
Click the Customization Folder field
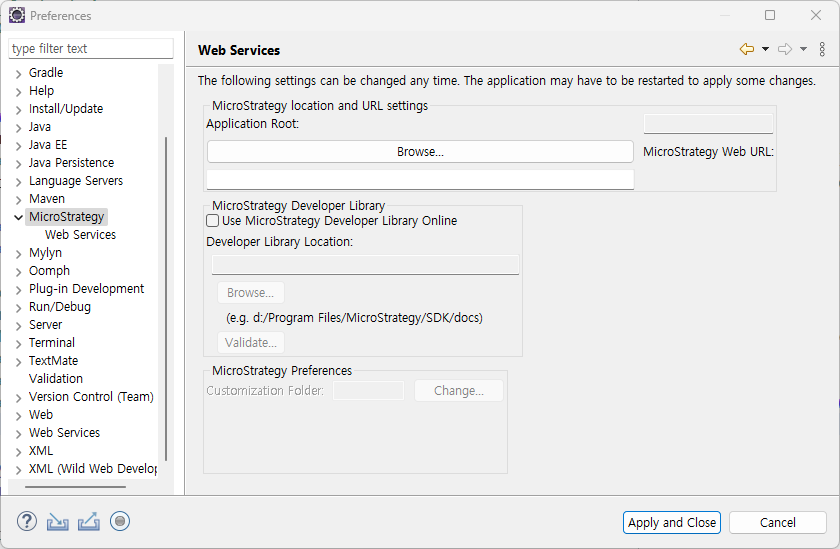click(x=369, y=390)
